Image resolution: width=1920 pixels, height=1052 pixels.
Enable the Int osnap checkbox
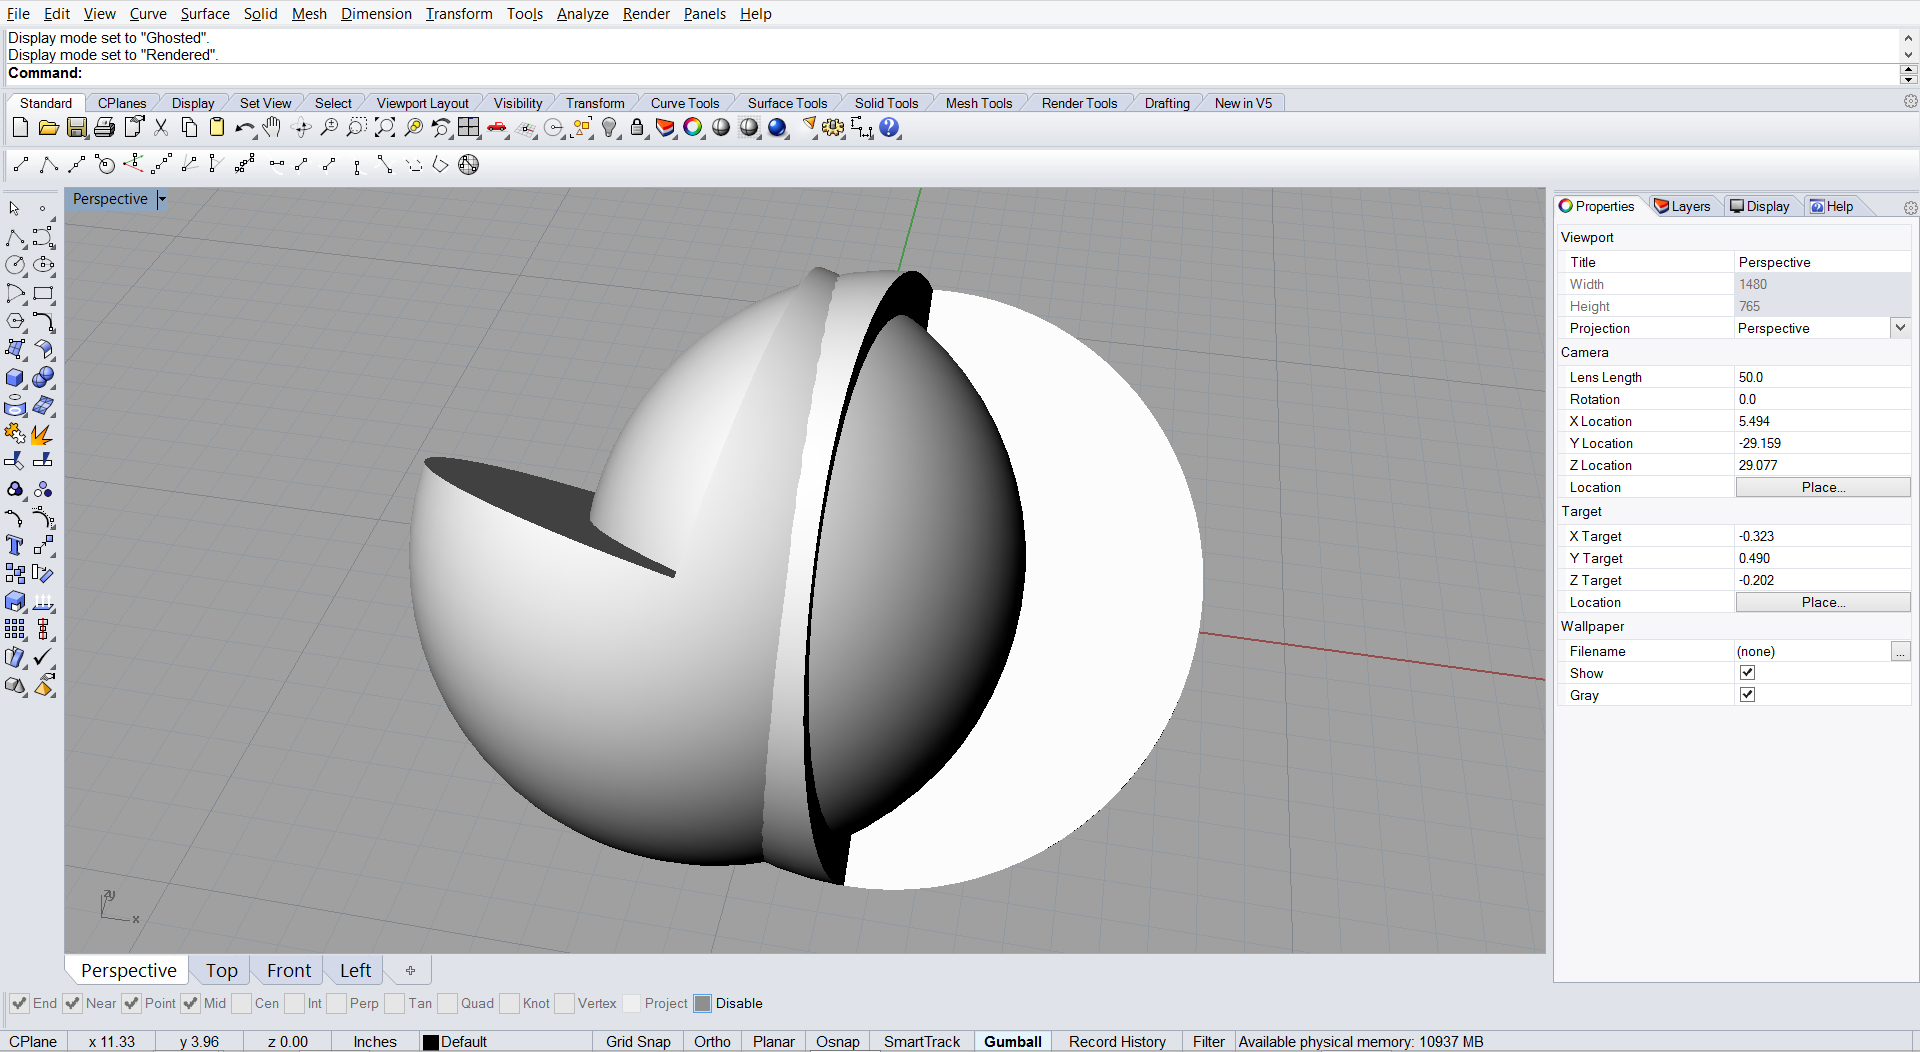coord(294,1003)
